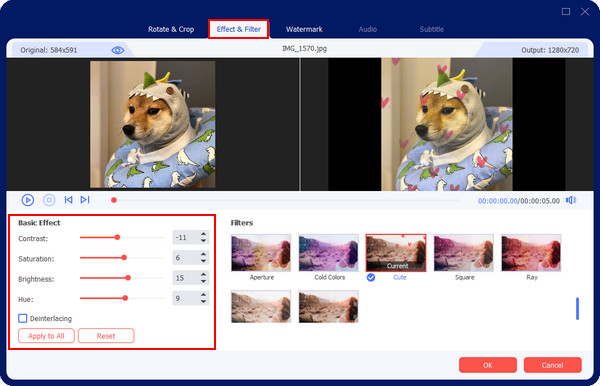Click the Cute filter checkmark
600x386 pixels.
coord(371,277)
